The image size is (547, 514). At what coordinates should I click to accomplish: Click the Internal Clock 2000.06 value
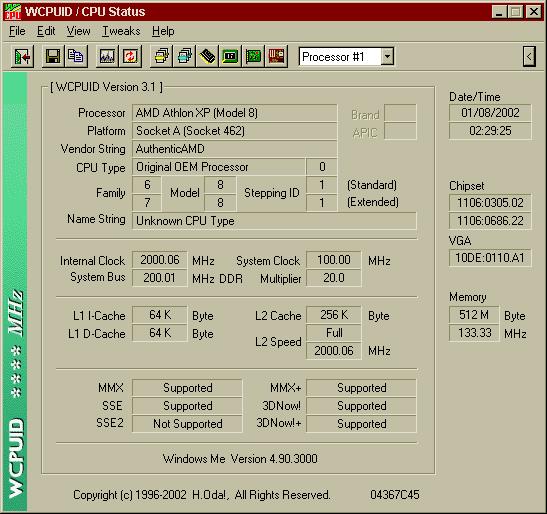click(x=160, y=260)
